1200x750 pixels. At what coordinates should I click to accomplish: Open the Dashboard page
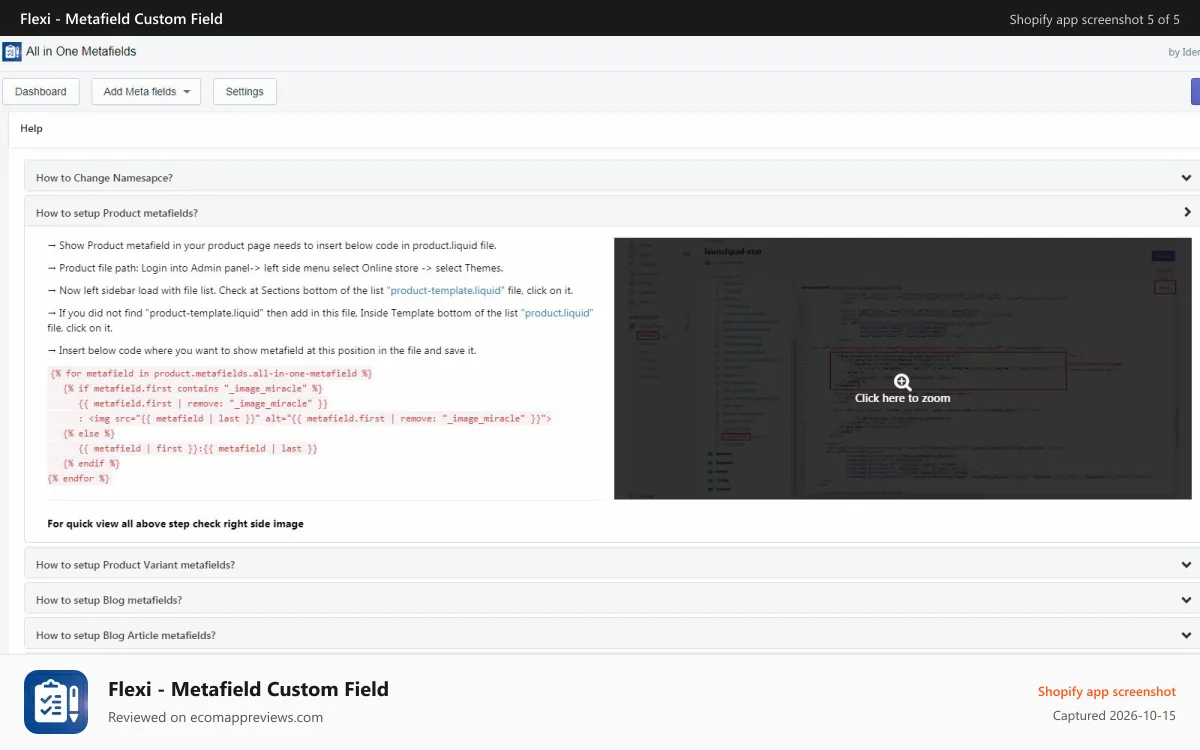tap(41, 92)
